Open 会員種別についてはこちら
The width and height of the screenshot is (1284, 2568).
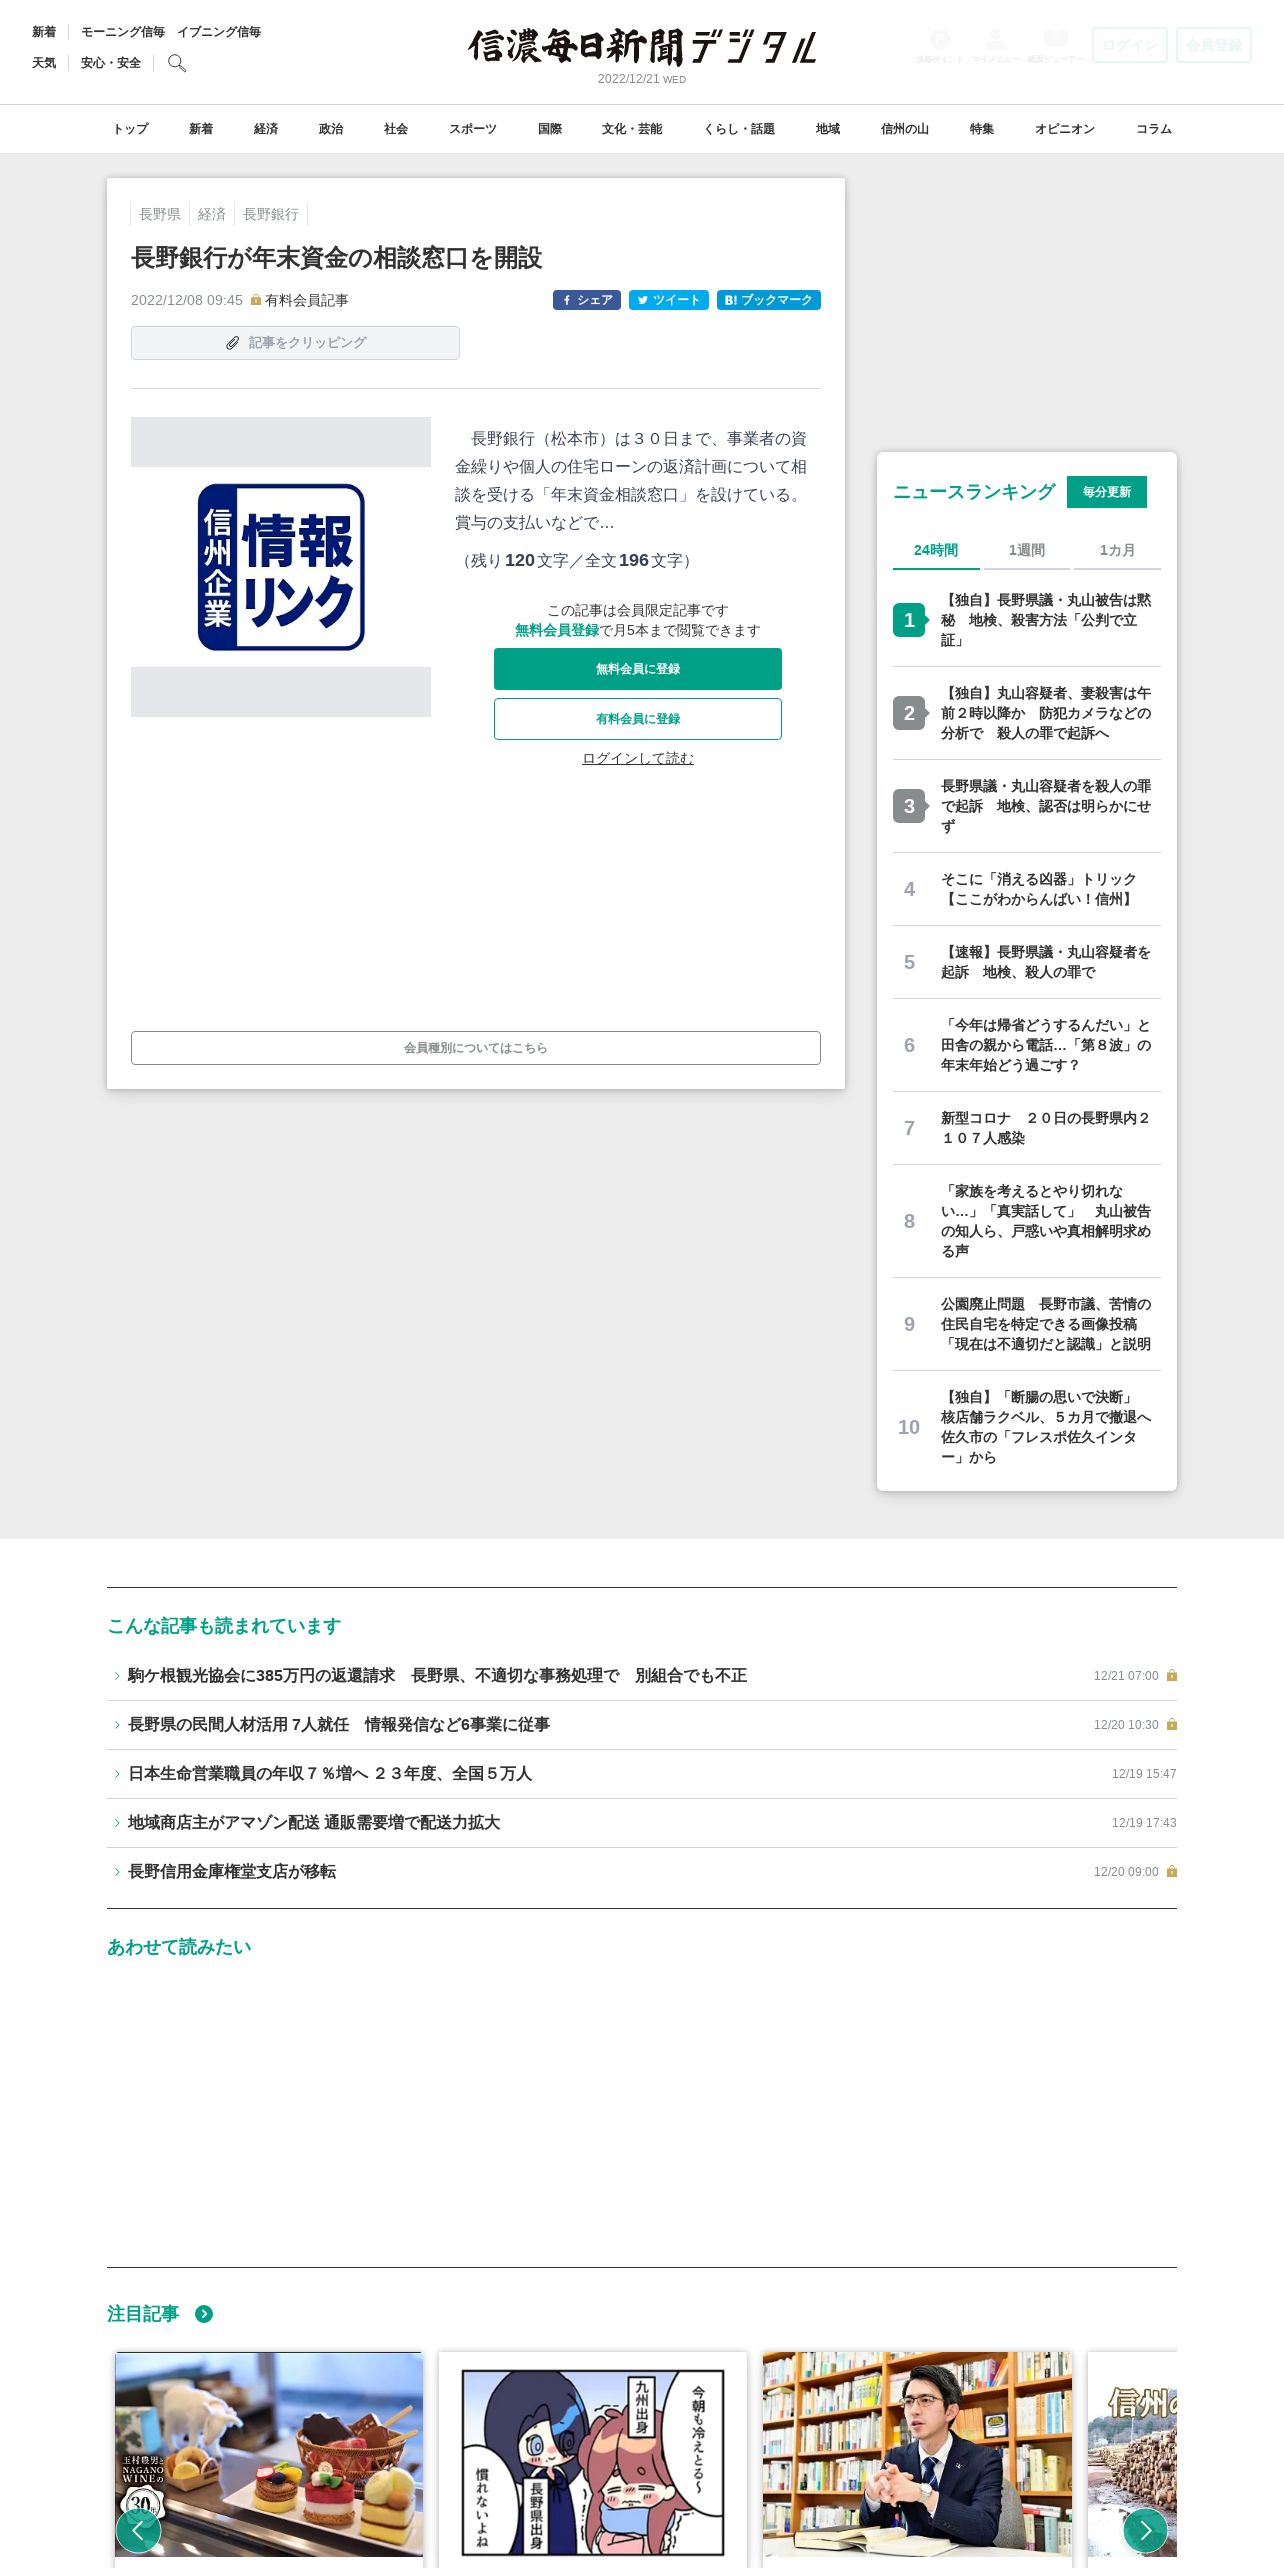click(x=476, y=1048)
